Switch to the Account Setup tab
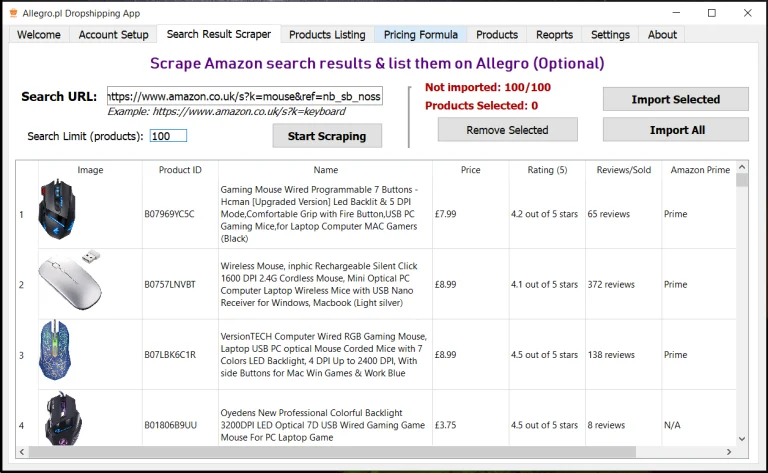This screenshot has height=473, width=768. 113,35
